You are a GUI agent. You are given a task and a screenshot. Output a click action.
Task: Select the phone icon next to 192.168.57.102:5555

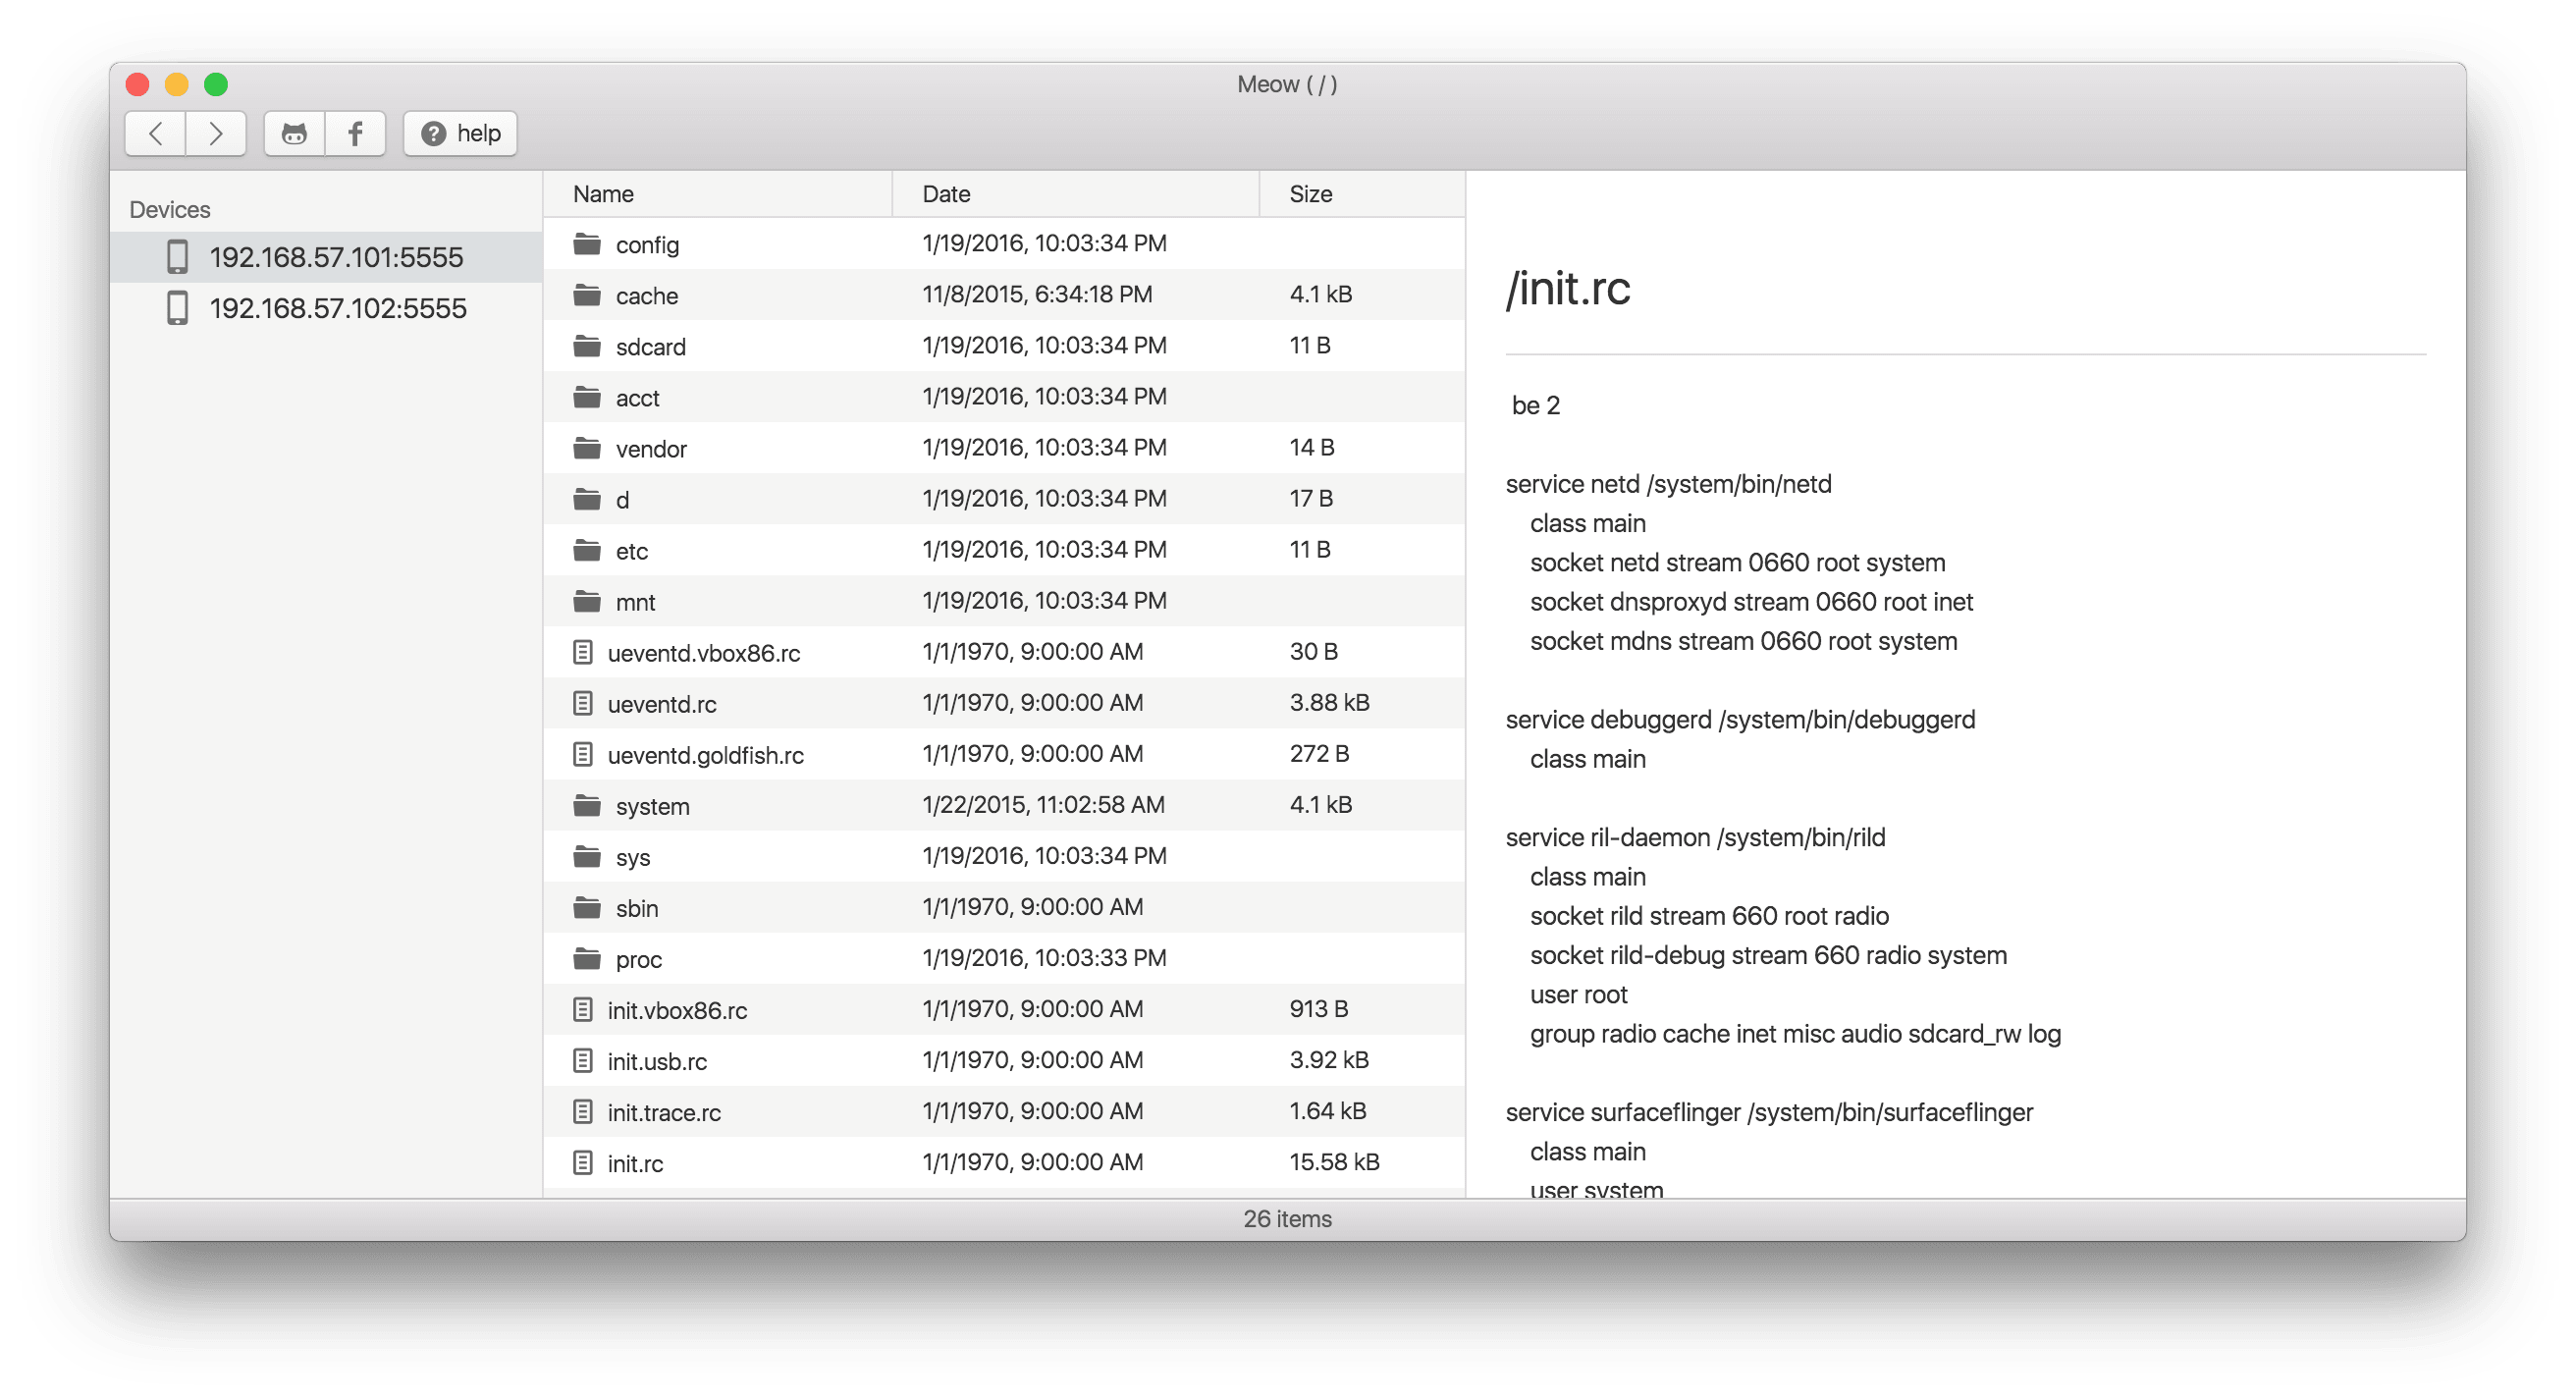tap(180, 308)
